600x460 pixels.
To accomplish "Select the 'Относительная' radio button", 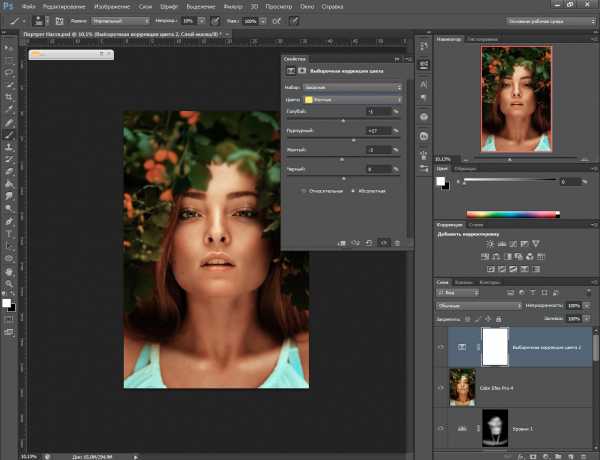I will 304,189.
